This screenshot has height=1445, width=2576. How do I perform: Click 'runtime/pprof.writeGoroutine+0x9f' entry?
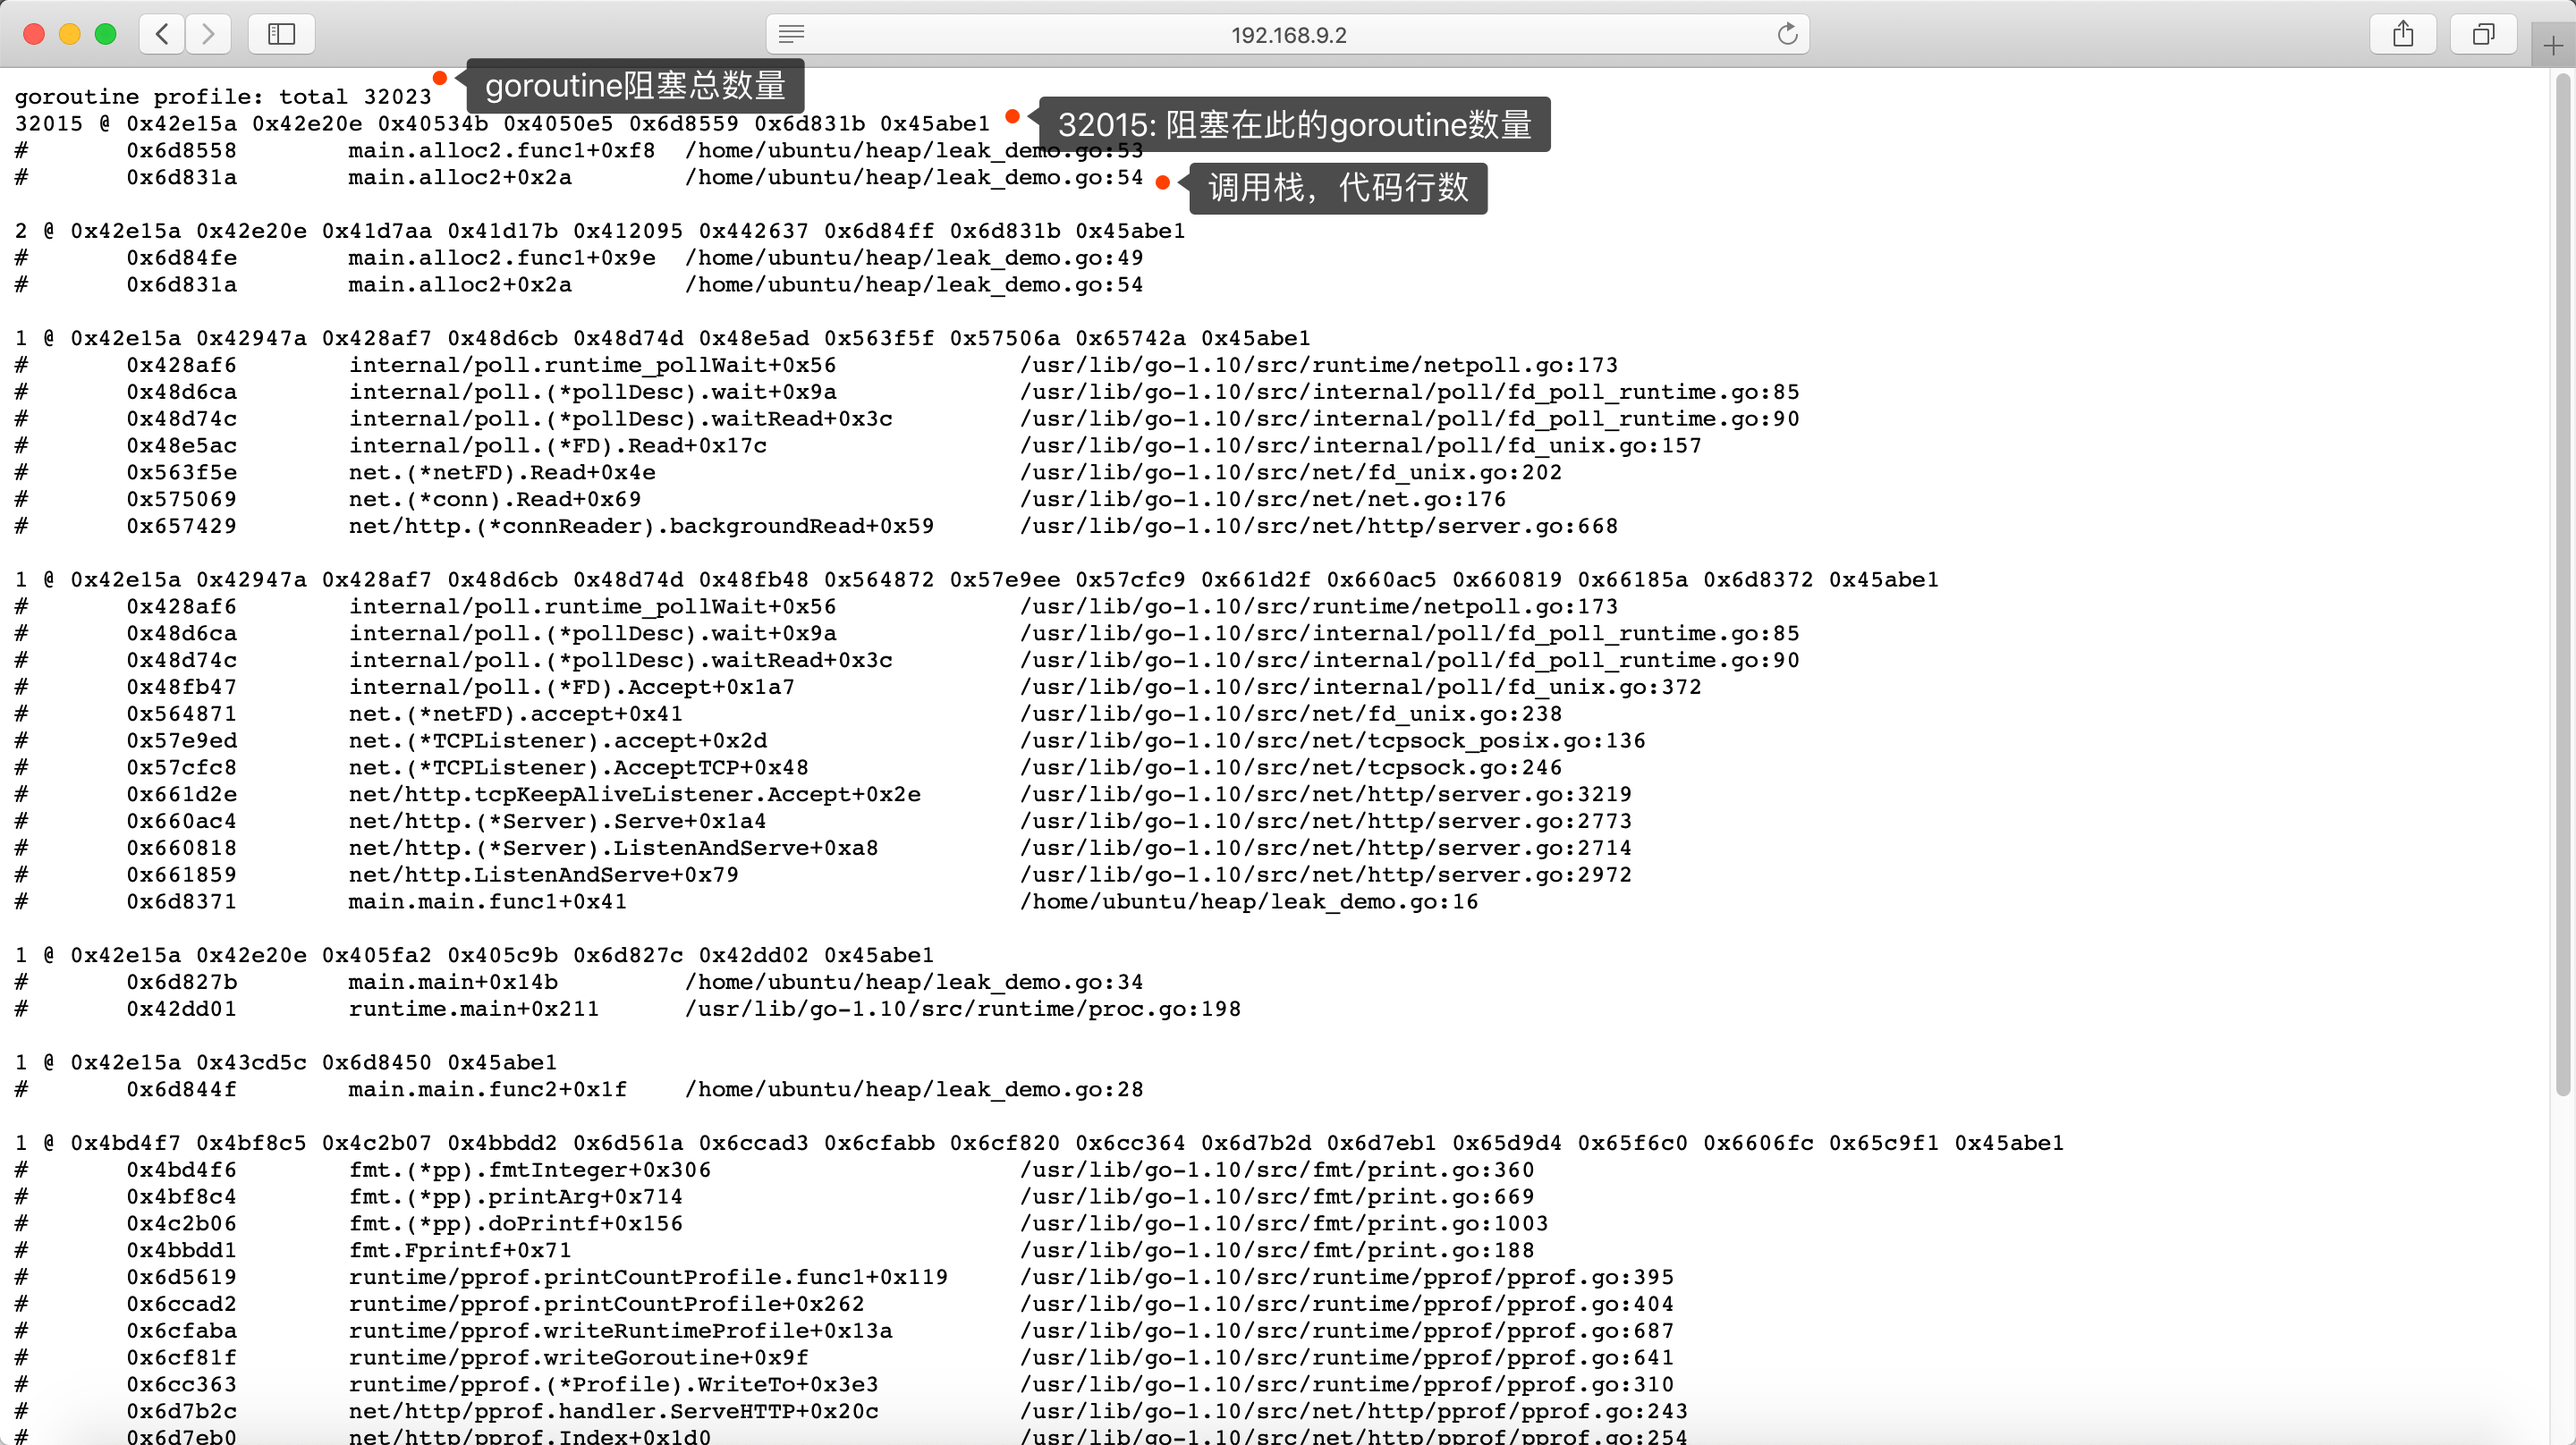pyautogui.click(x=579, y=1358)
